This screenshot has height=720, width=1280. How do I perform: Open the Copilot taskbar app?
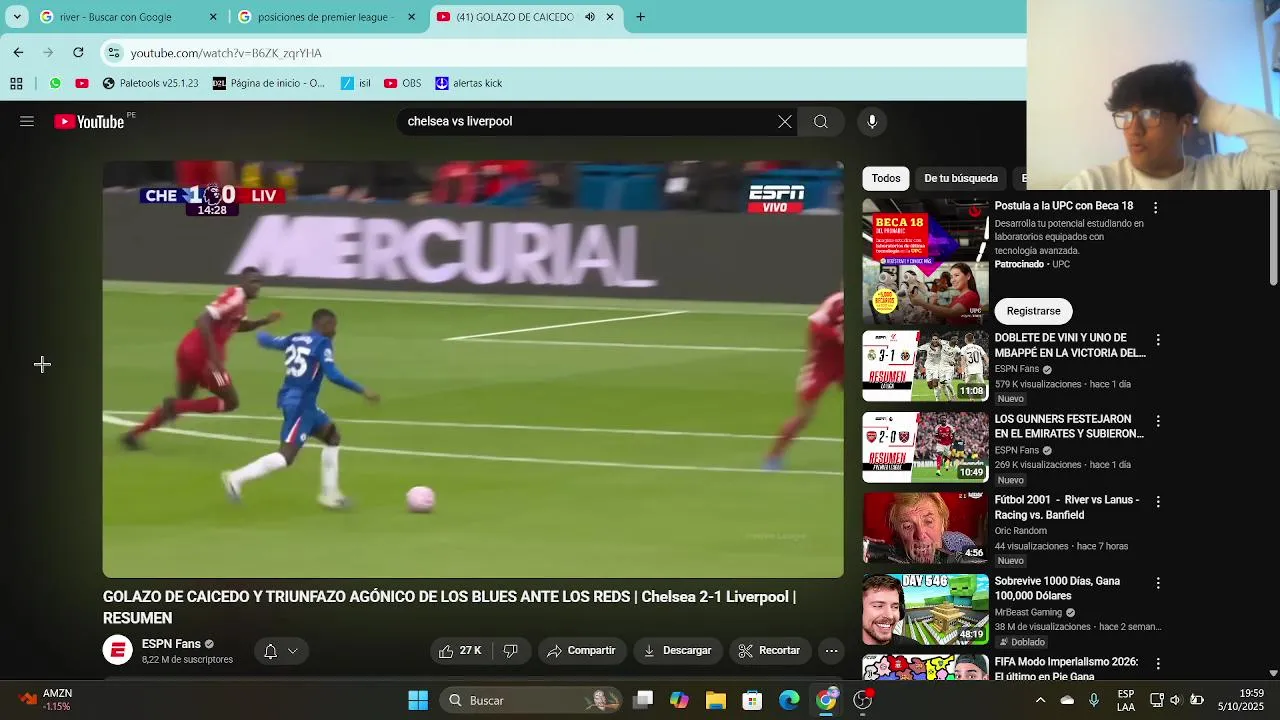(x=679, y=700)
